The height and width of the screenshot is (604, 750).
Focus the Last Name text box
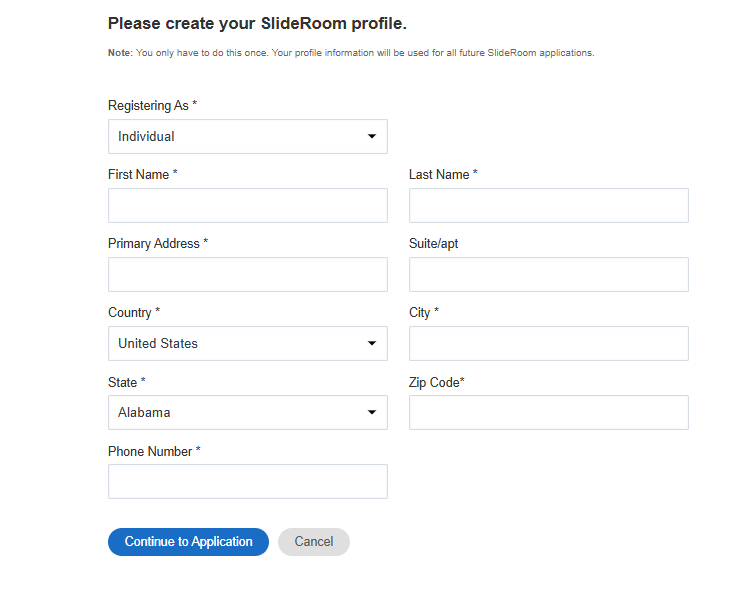click(548, 206)
